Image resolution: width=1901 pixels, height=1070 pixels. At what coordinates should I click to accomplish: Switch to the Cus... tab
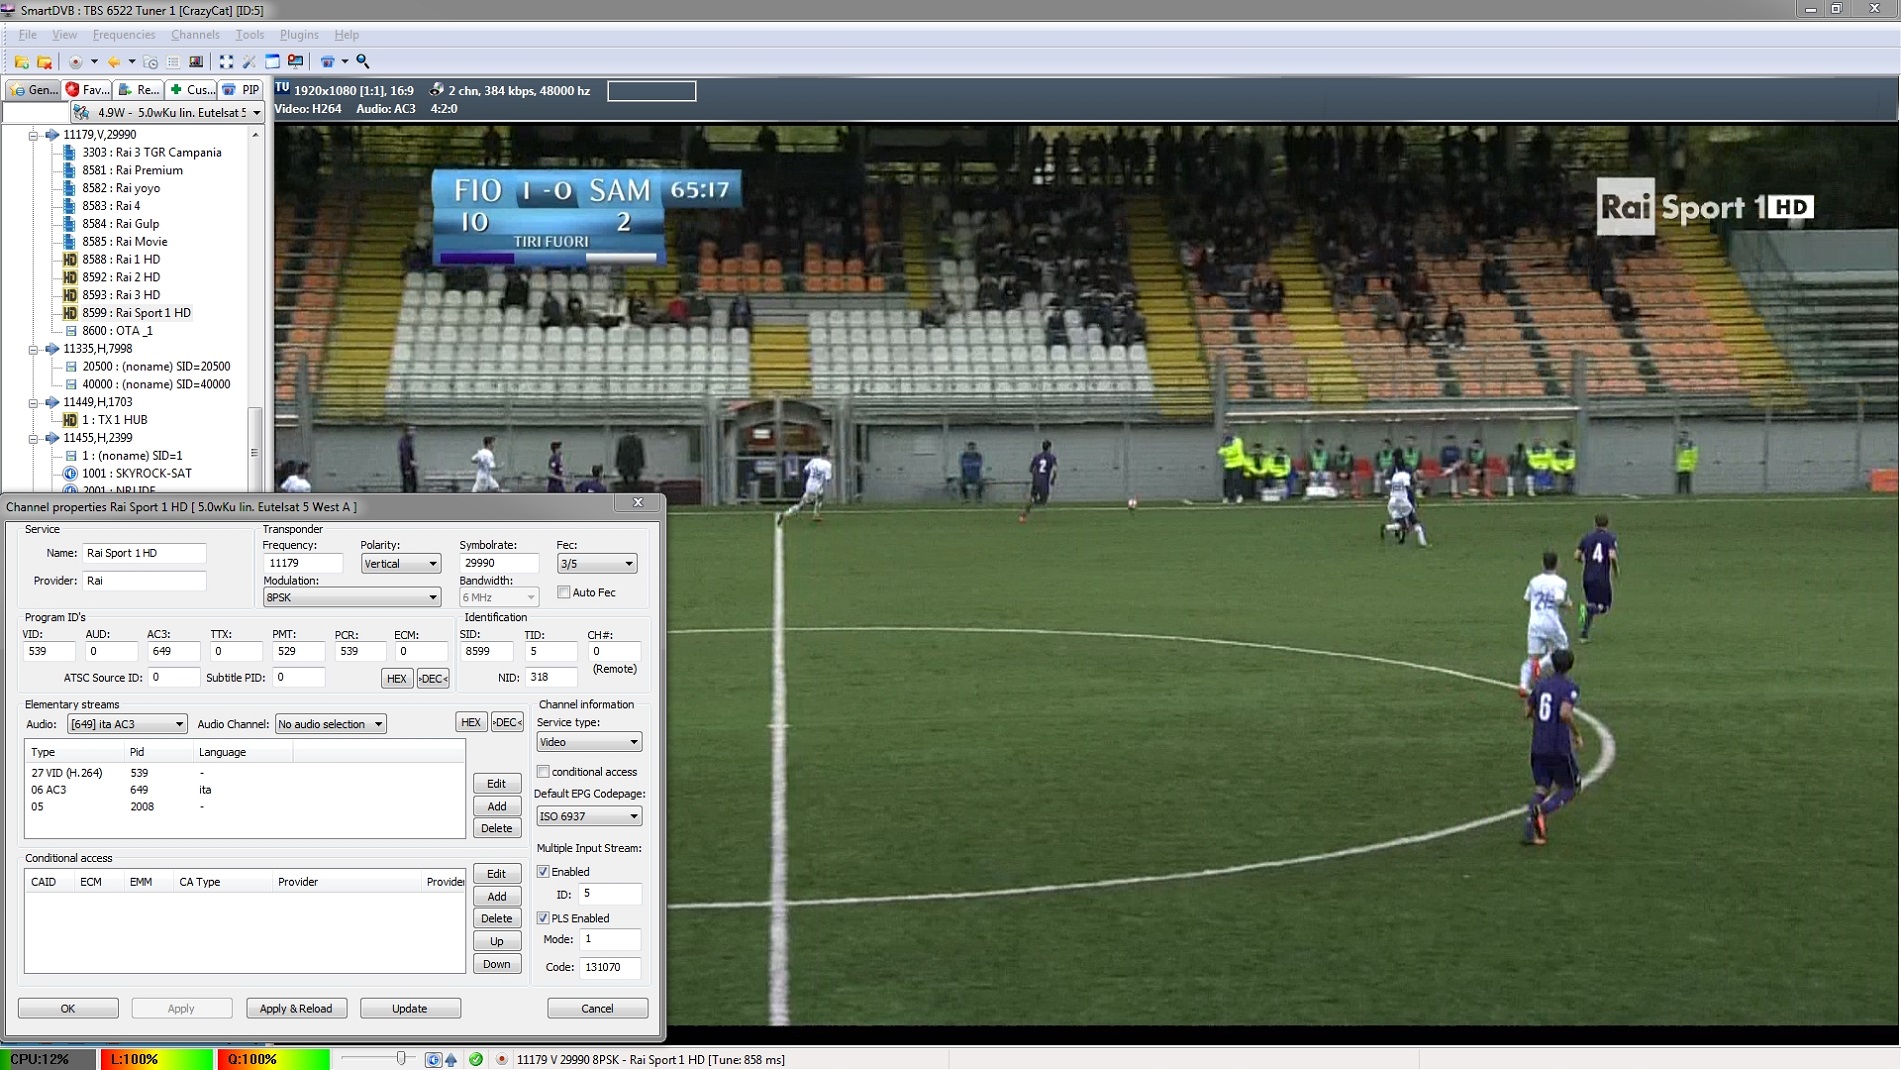pyautogui.click(x=192, y=90)
